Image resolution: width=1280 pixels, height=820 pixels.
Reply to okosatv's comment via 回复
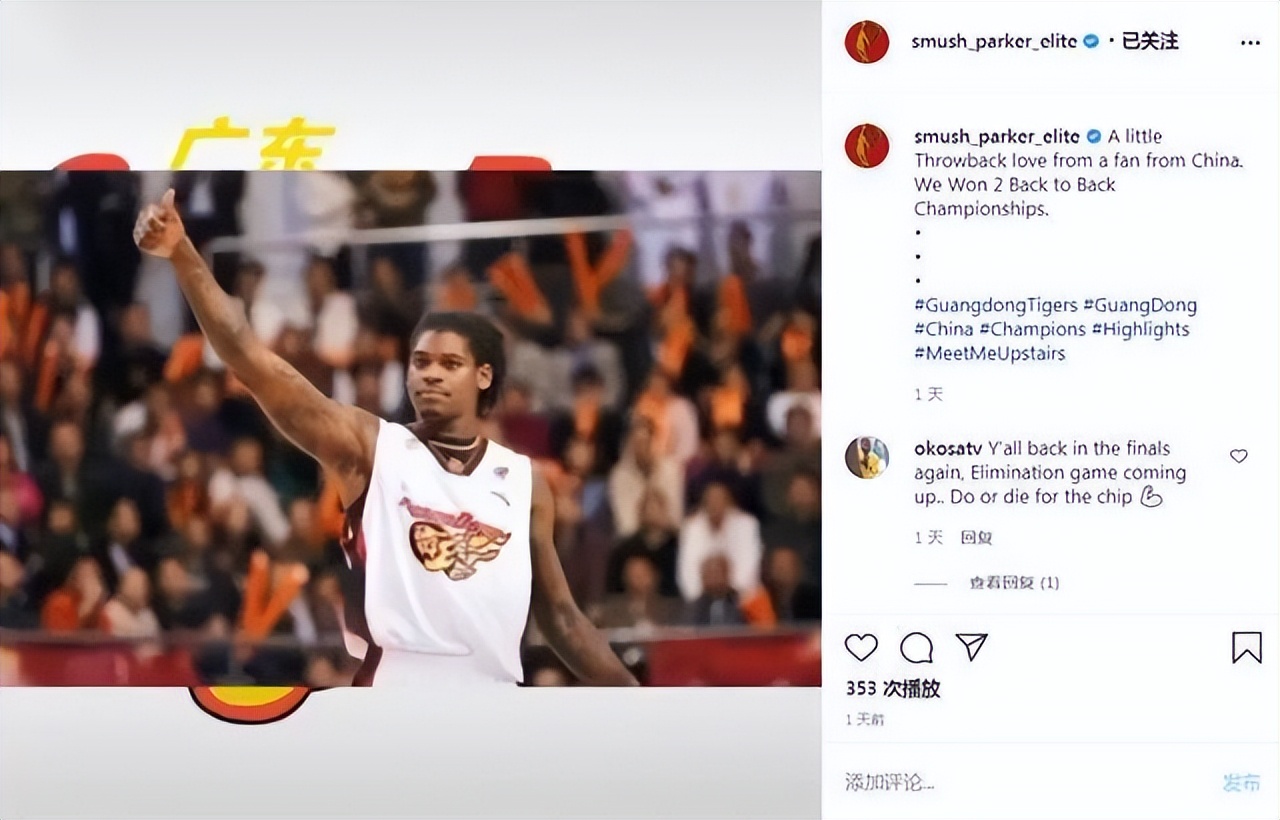(976, 538)
